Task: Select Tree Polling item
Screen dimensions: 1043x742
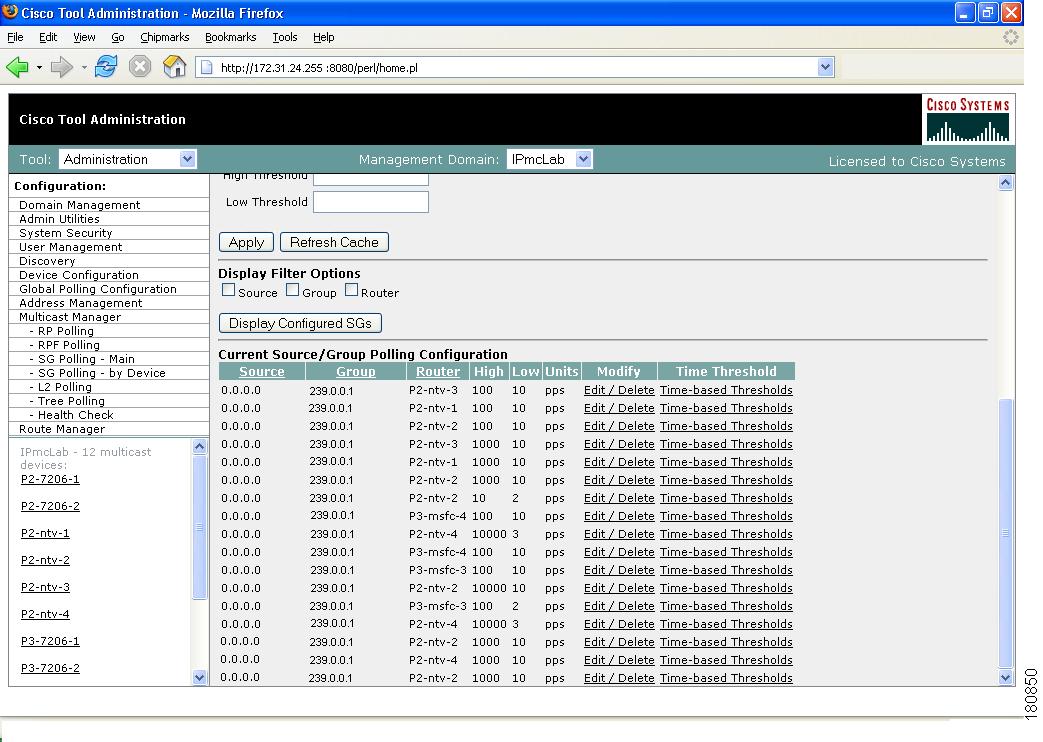Action: (x=71, y=401)
